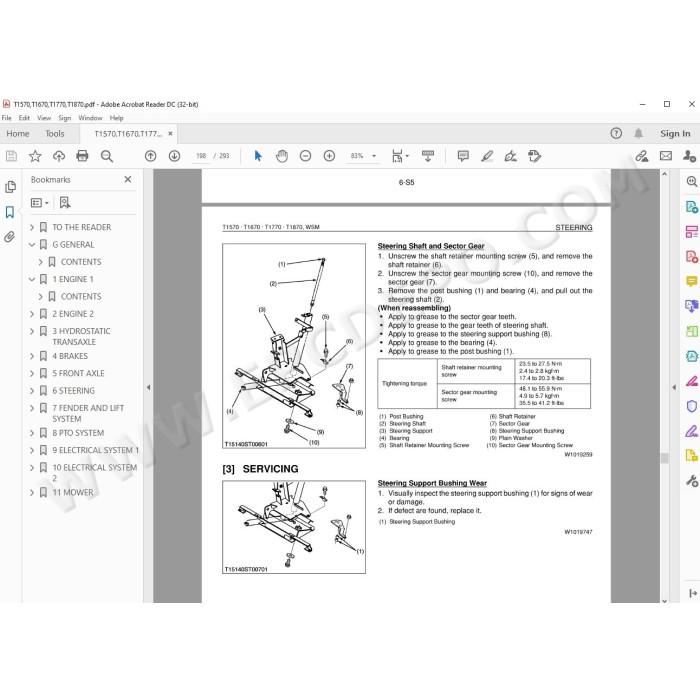700x700 pixels.
Task: Open the Help menu
Action: 117,118
